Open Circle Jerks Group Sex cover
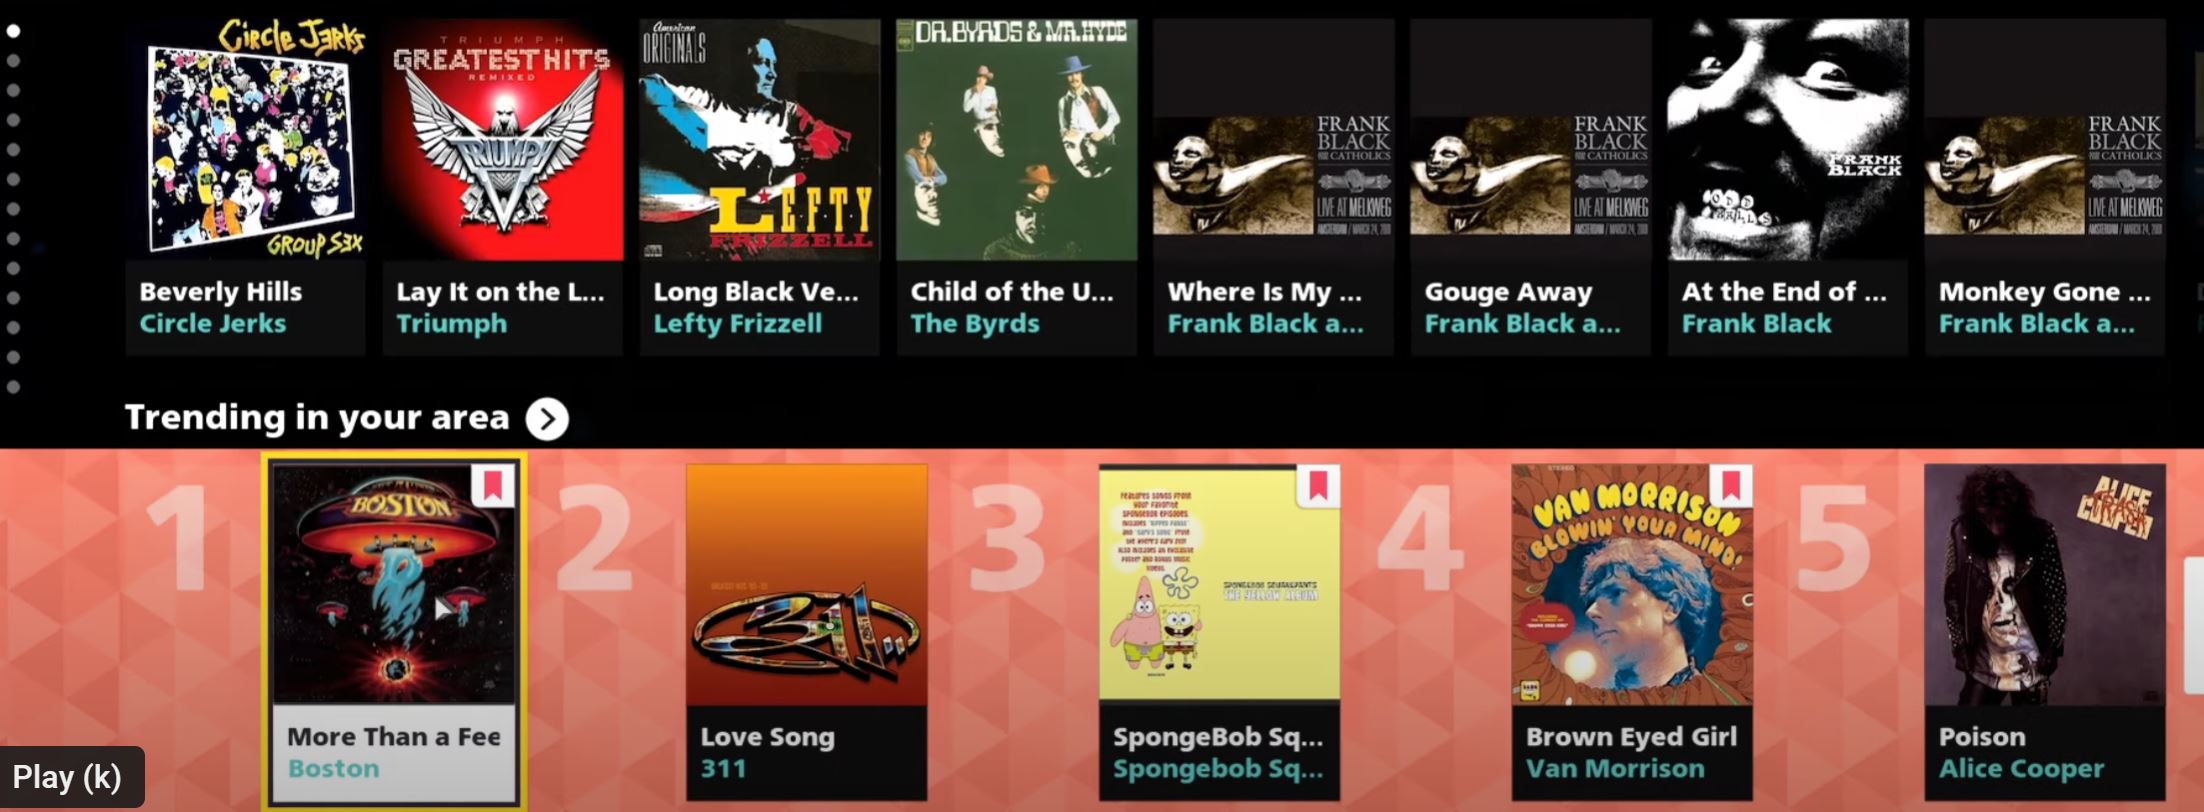 pyautogui.click(x=246, y=140)
